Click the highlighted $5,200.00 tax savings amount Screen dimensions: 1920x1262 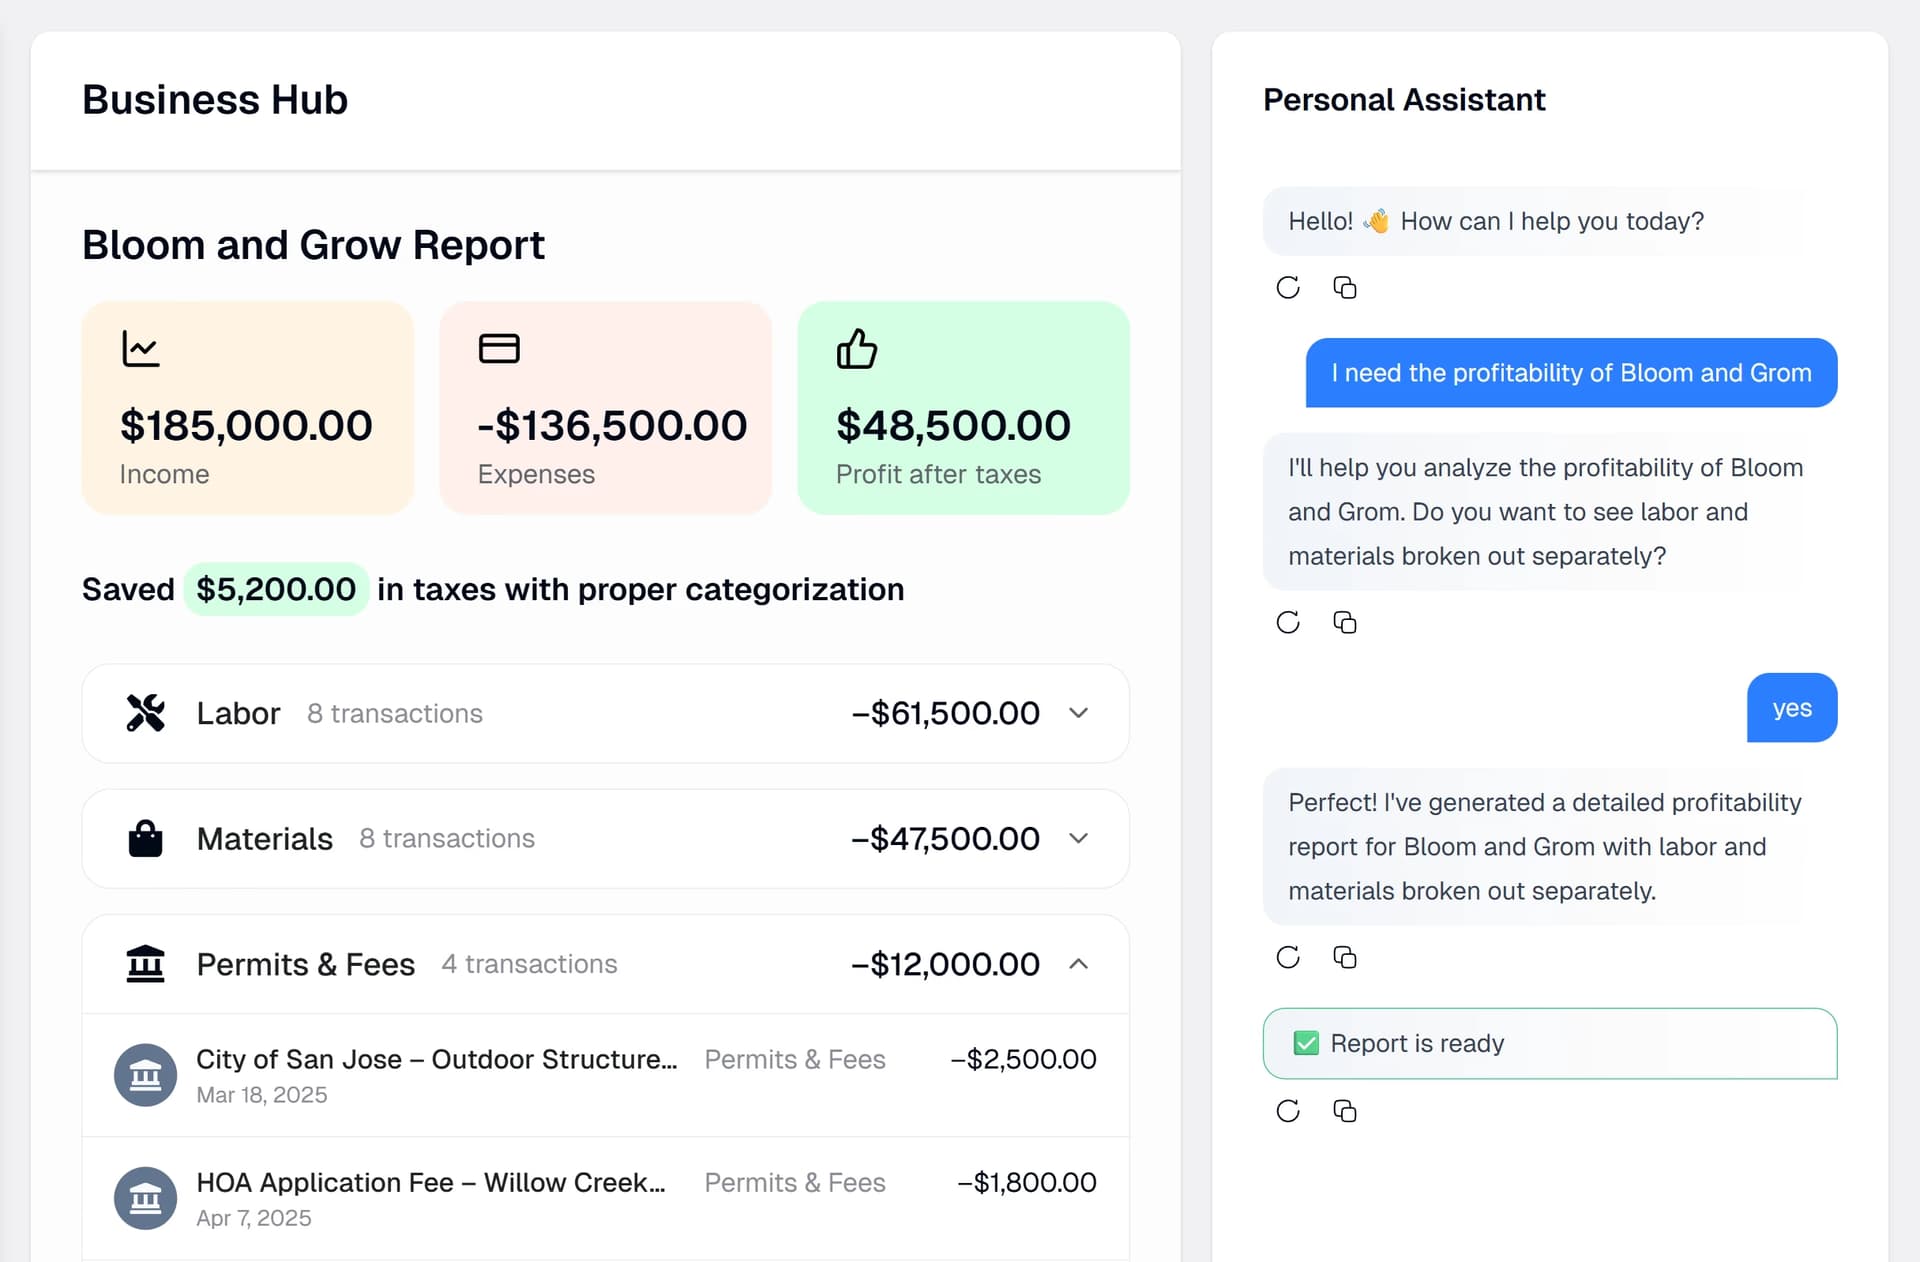(276, 589)
